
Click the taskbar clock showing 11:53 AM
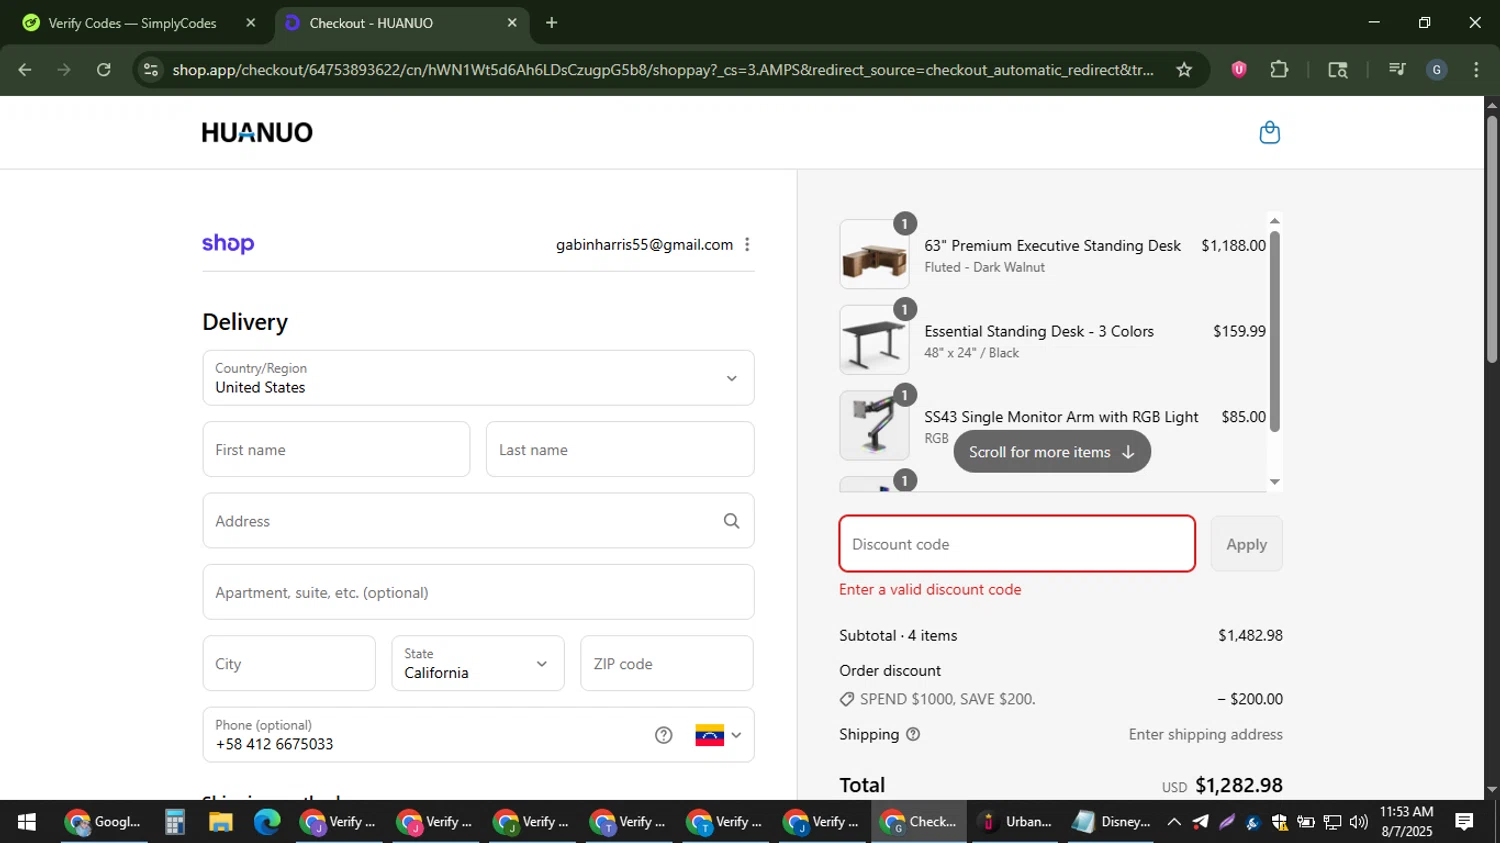click(1406, 822)
